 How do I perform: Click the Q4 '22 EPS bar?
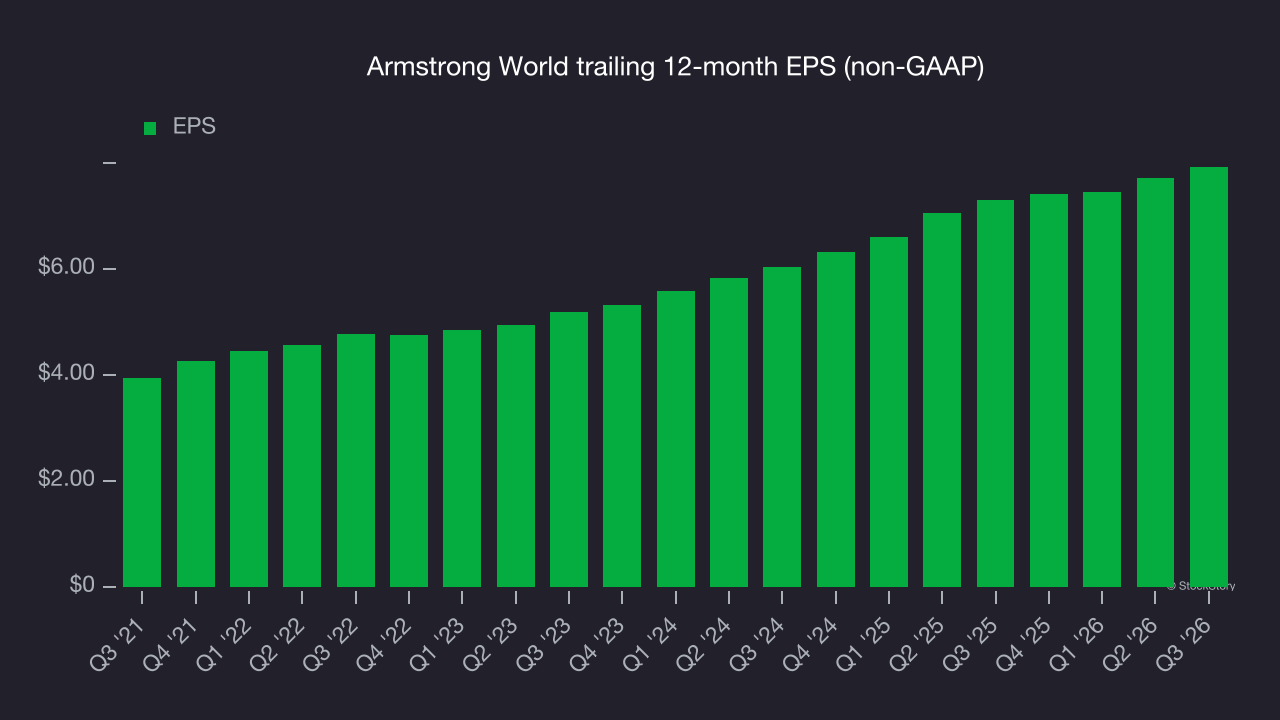(409, 461)
